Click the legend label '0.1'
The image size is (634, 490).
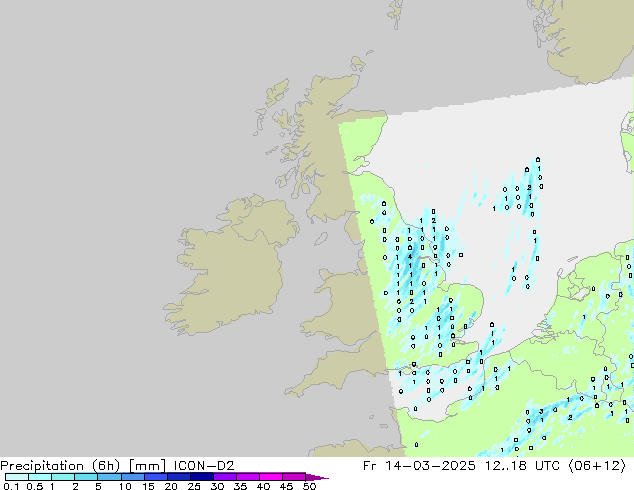(x=10, y=486)
